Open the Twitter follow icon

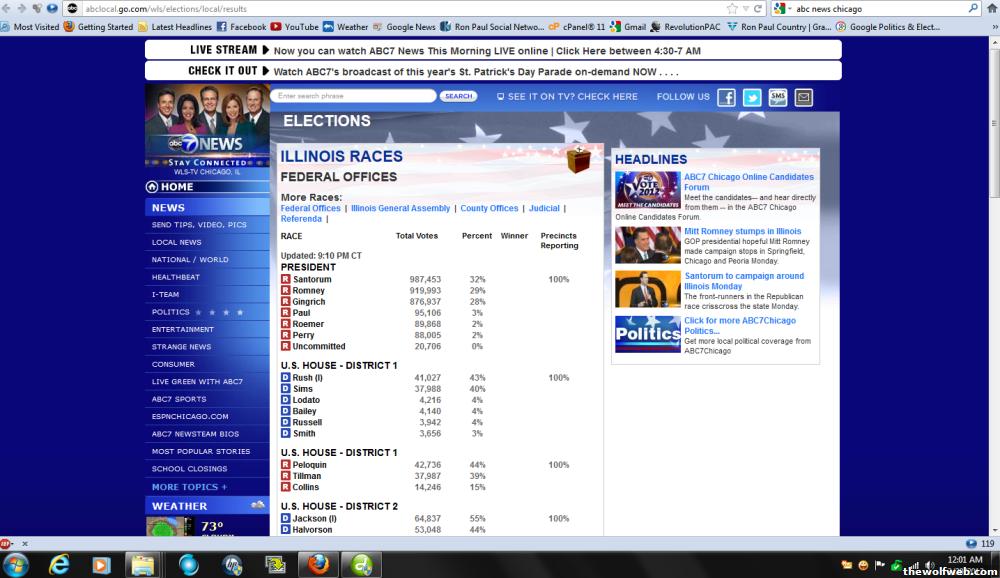[x=752, y=97]
